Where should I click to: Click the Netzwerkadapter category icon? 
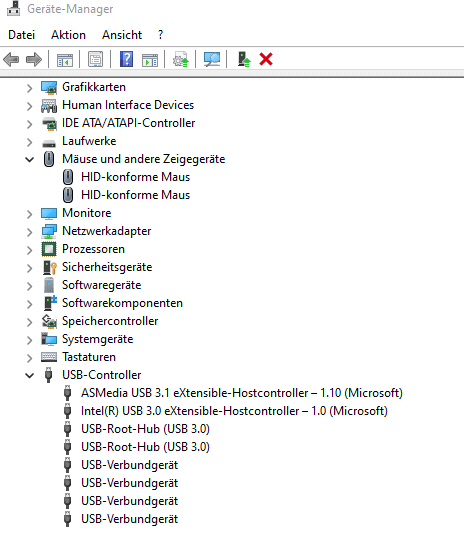pos(49,232)
